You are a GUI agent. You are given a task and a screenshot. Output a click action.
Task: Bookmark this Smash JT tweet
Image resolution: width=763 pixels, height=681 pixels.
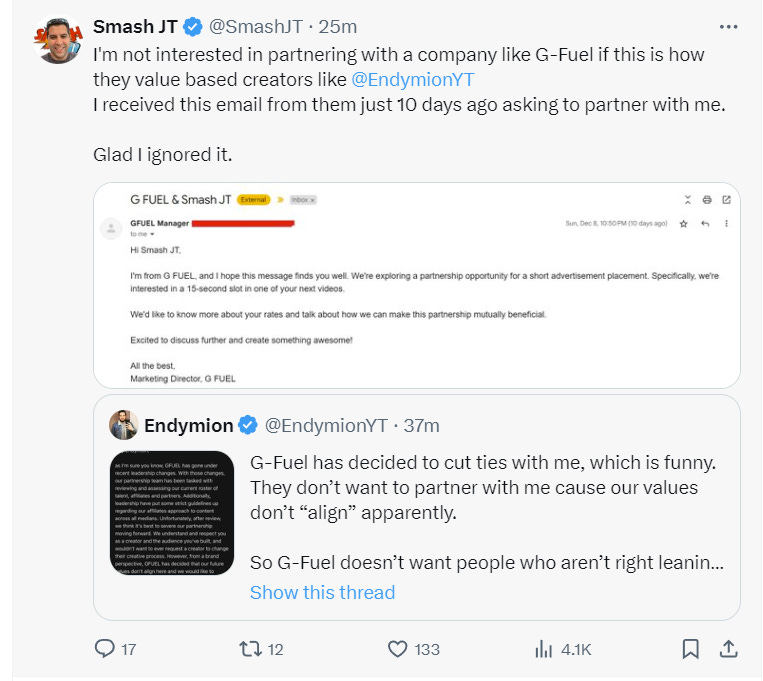point(690,649)
